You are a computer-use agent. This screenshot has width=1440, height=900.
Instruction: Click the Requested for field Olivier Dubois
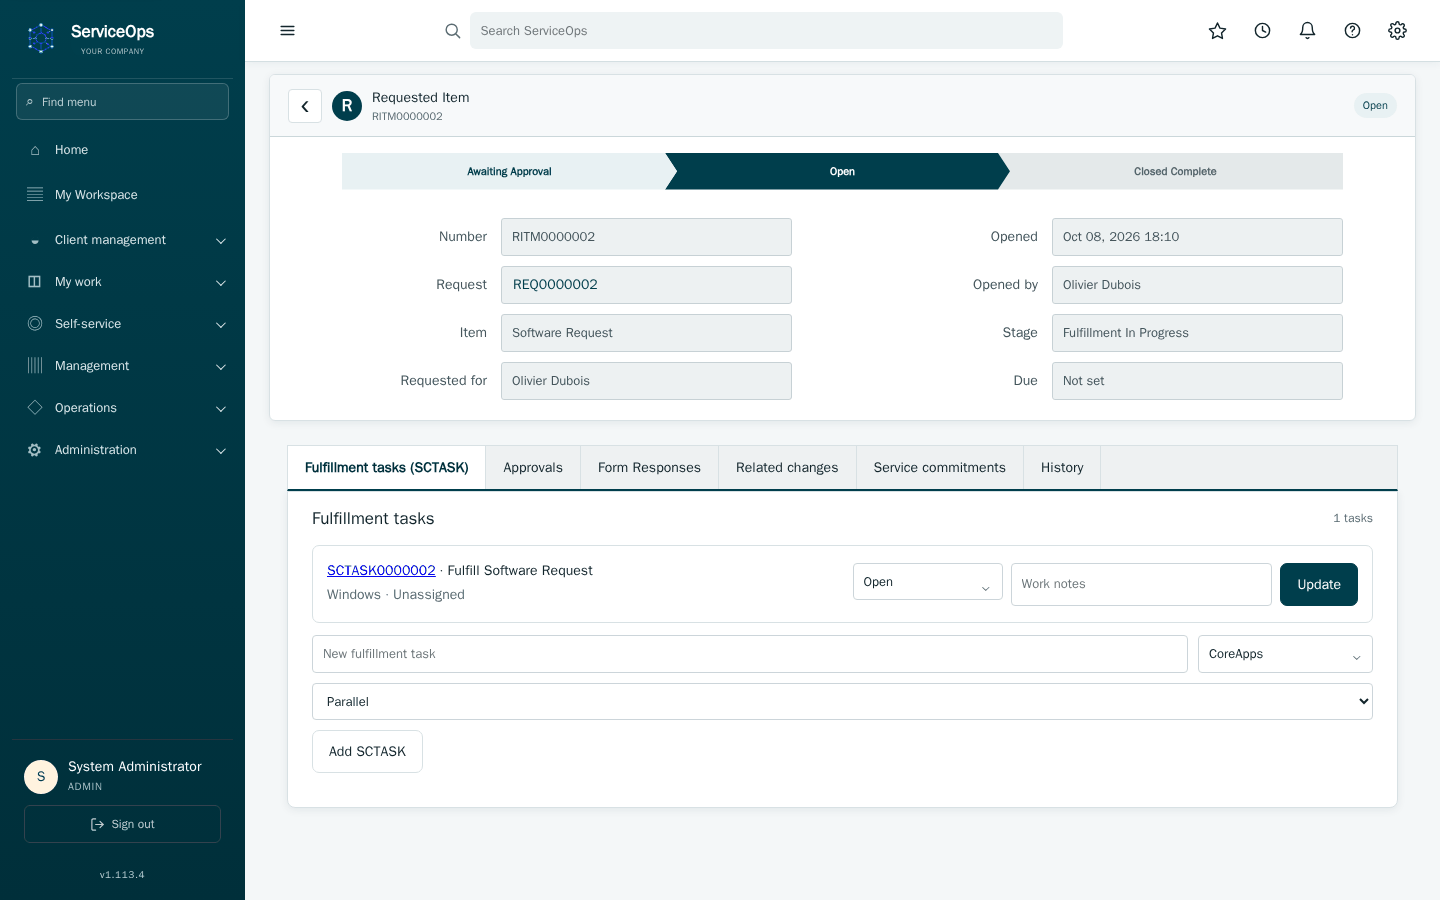[646, 381]
